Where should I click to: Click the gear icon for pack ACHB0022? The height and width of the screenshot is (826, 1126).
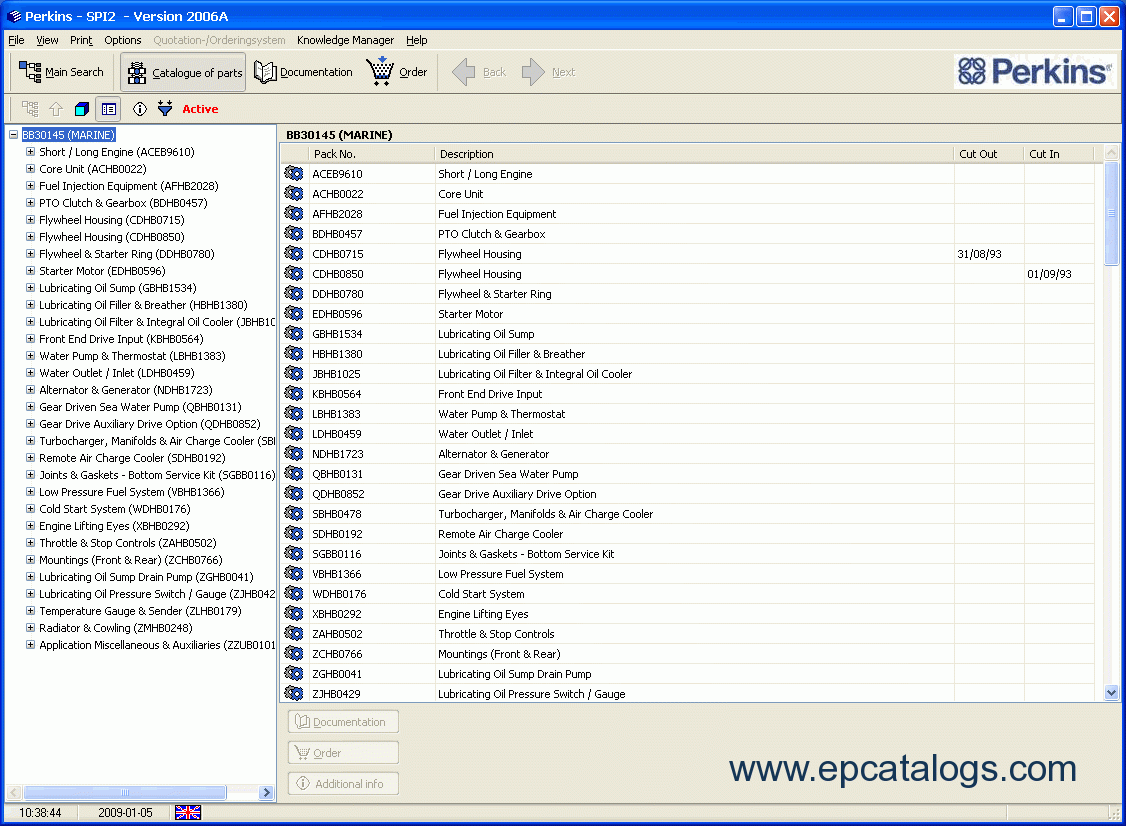294,193
